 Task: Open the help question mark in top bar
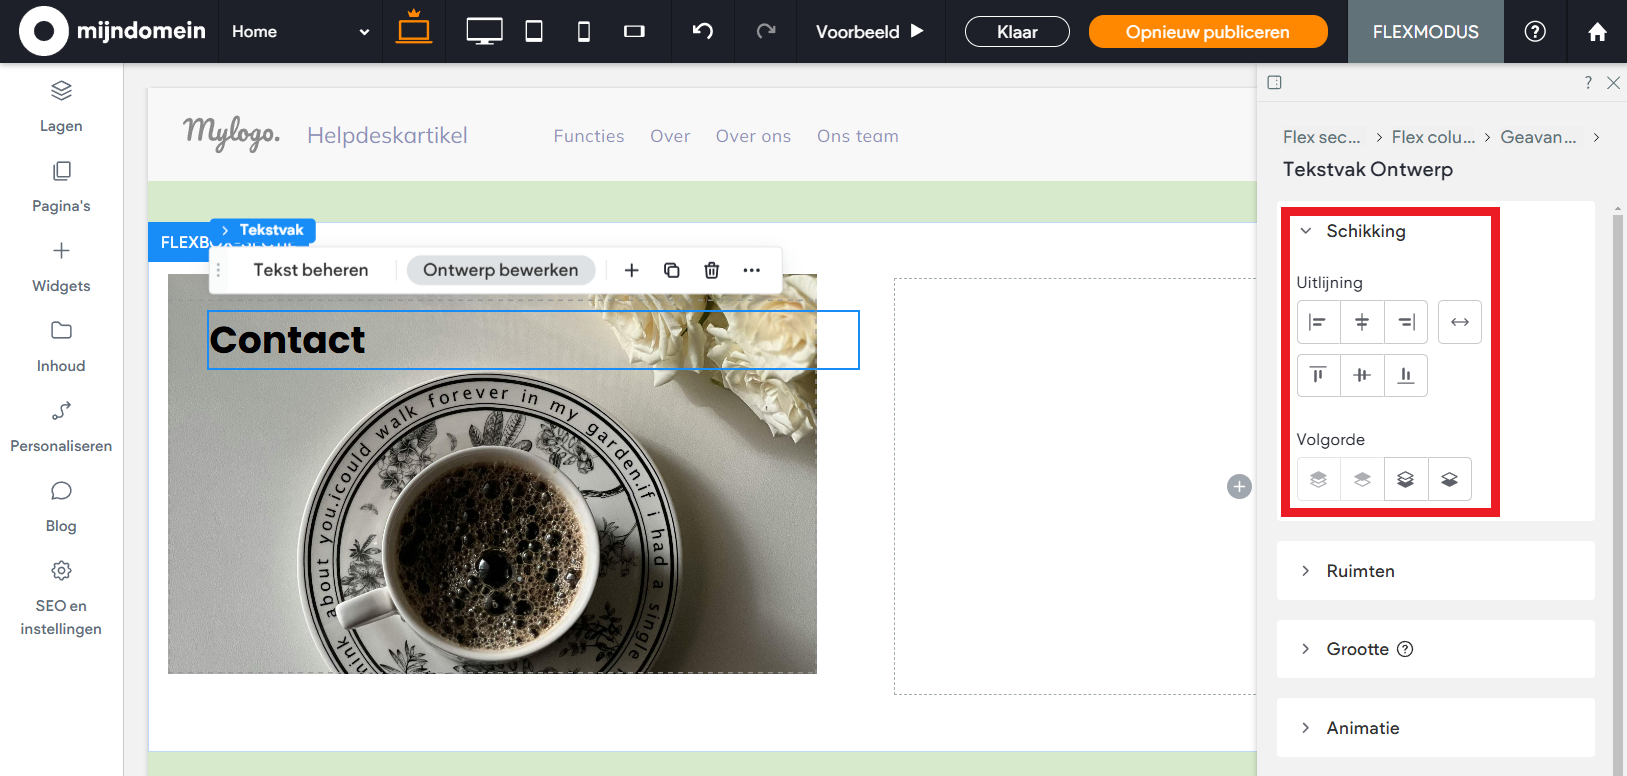pos(1535,31)
